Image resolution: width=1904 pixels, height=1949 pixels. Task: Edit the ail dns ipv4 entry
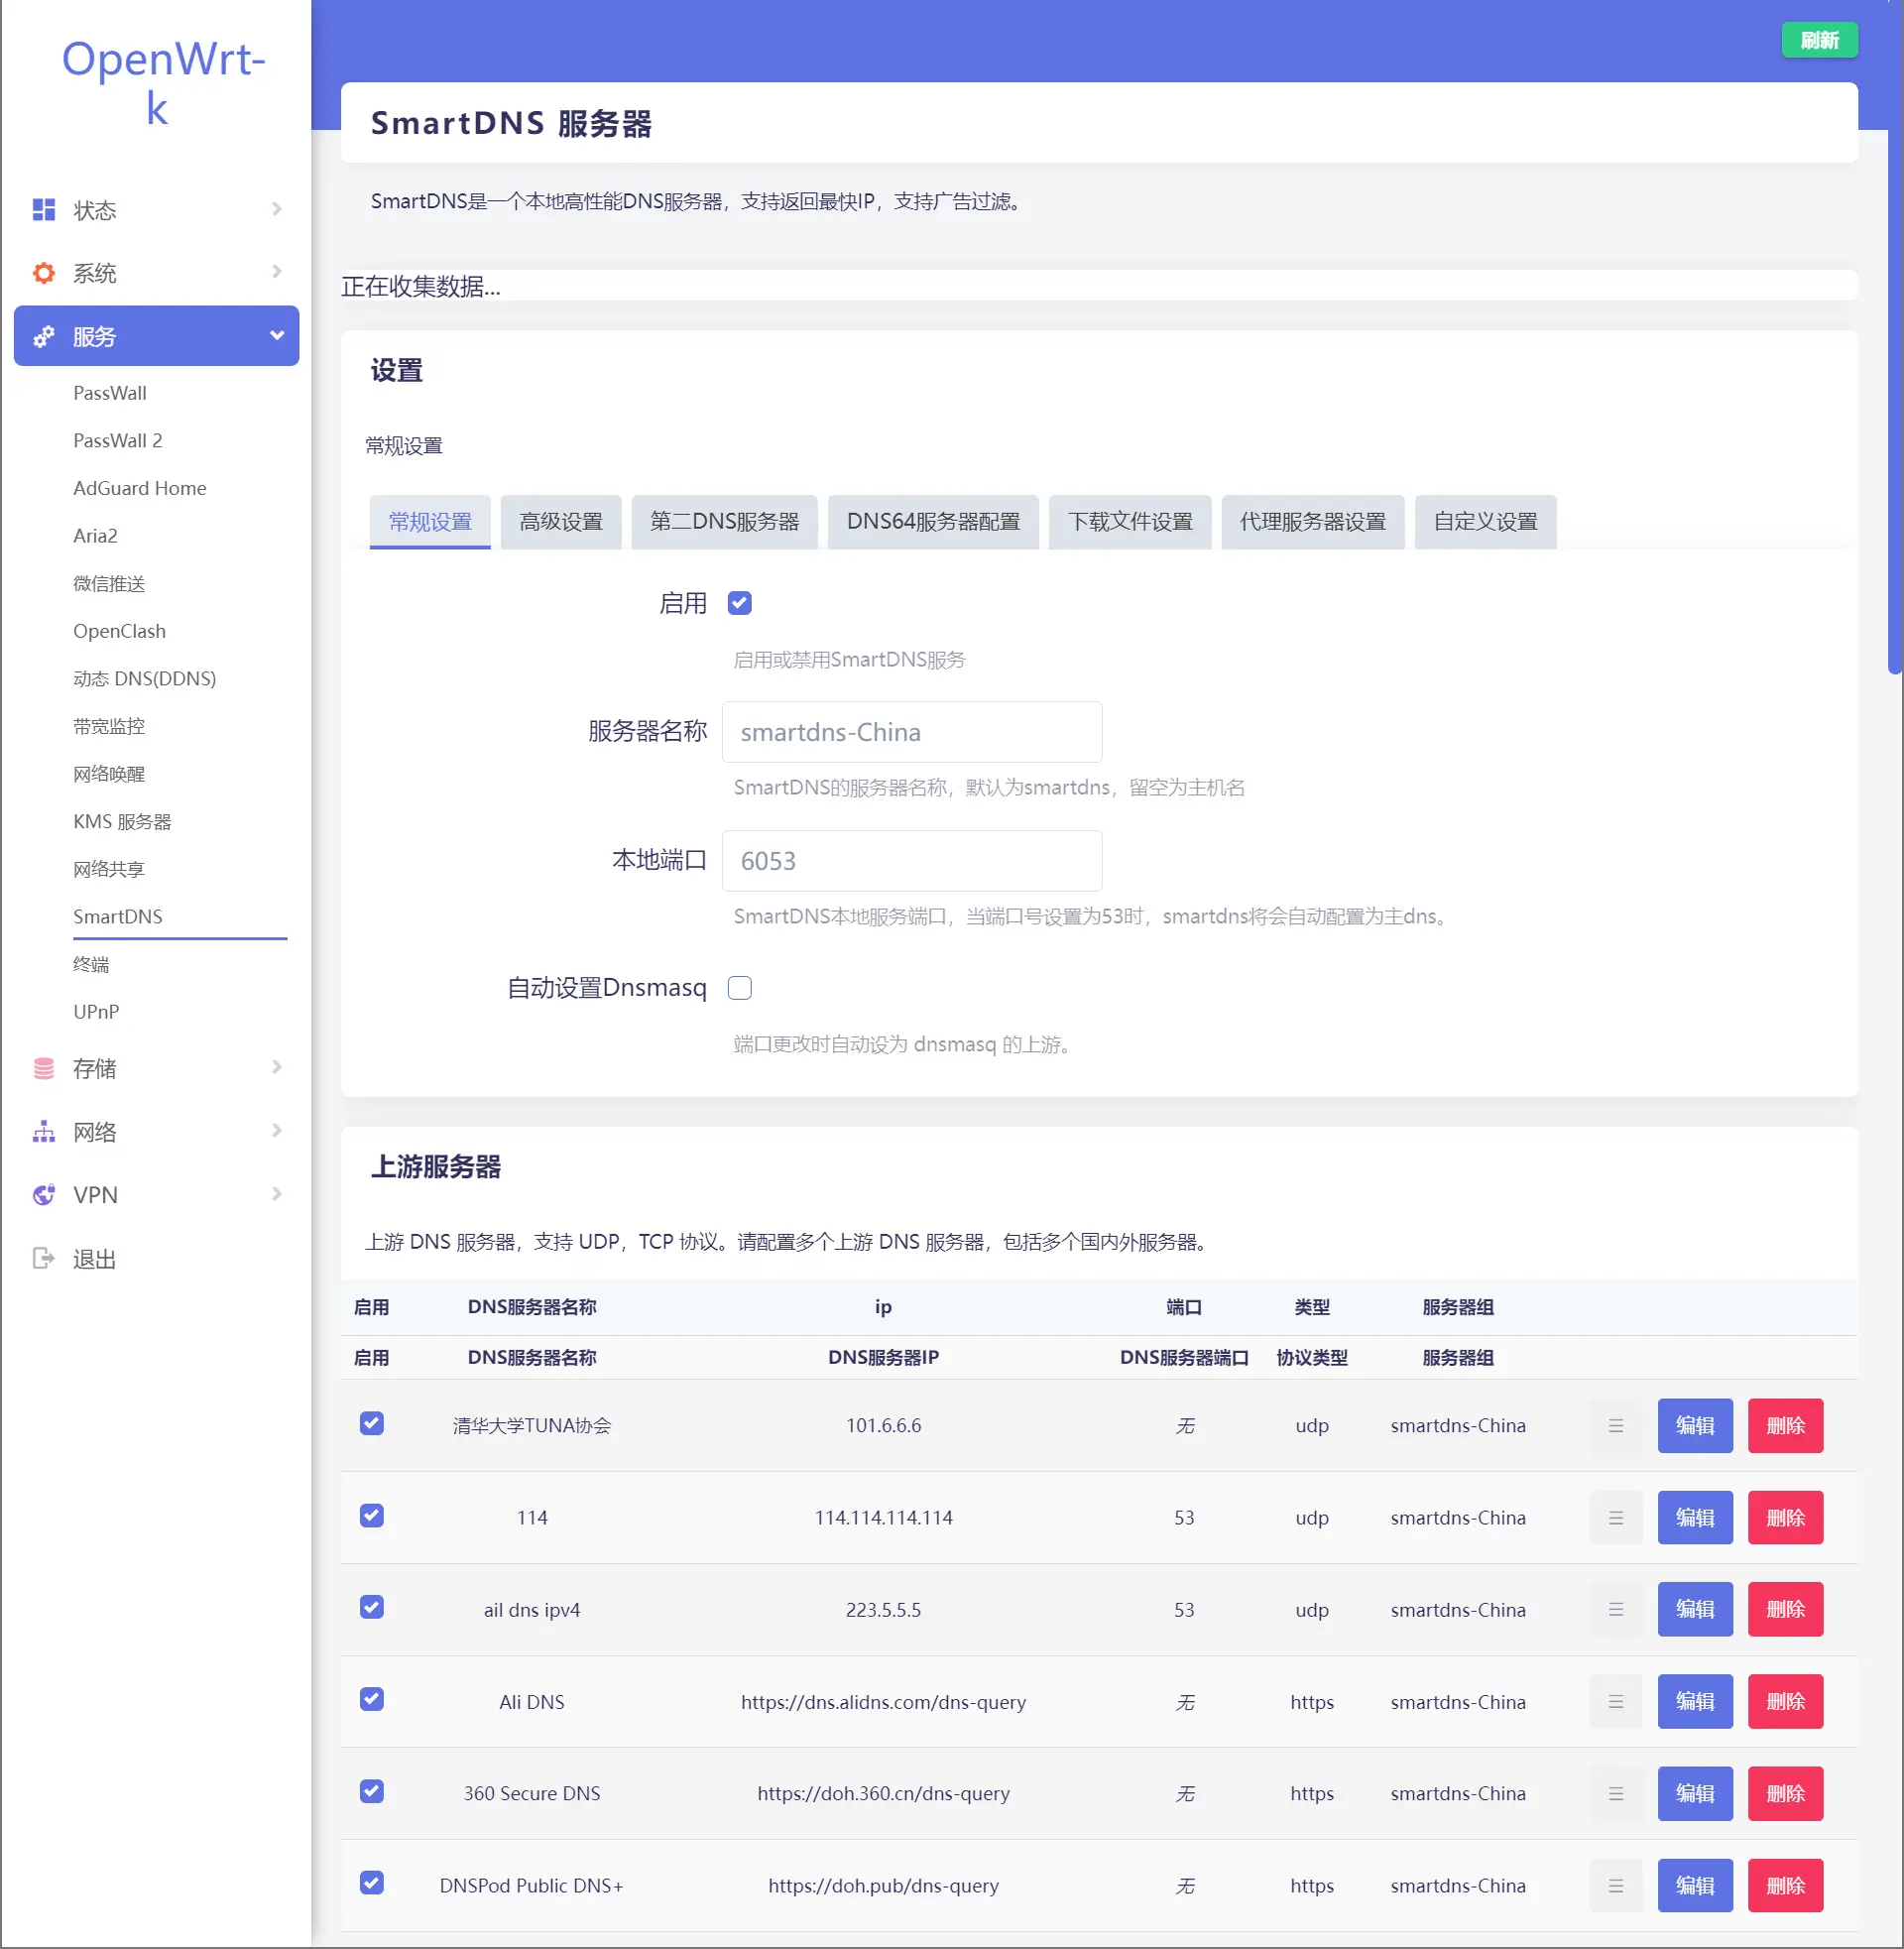point(1696,1610)
